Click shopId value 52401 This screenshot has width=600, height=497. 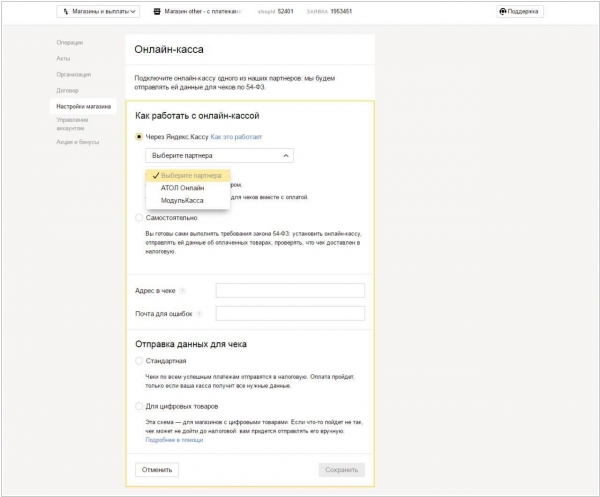(285, 11)
